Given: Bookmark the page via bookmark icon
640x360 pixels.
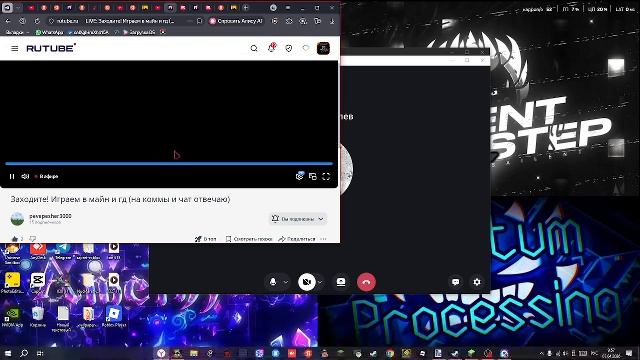Looking at the screenshot, I should point(199,21).
